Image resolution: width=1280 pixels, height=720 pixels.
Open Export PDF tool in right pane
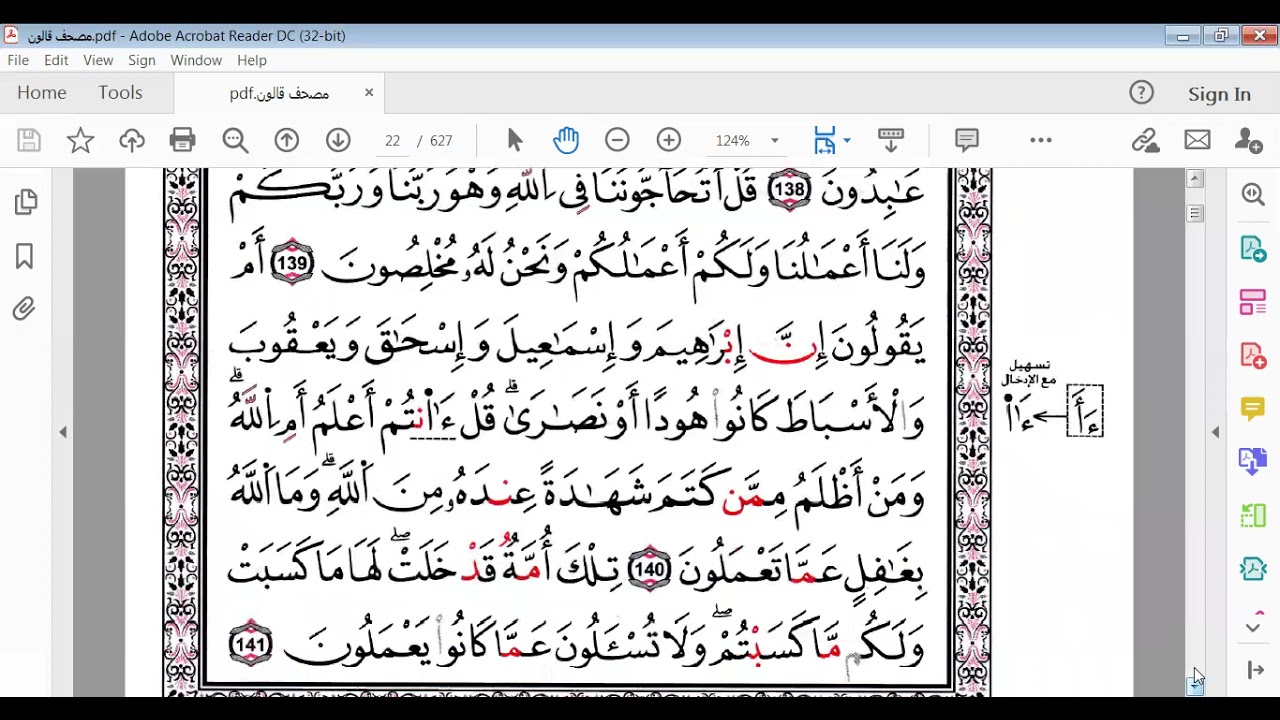(x=1253, y=248)
